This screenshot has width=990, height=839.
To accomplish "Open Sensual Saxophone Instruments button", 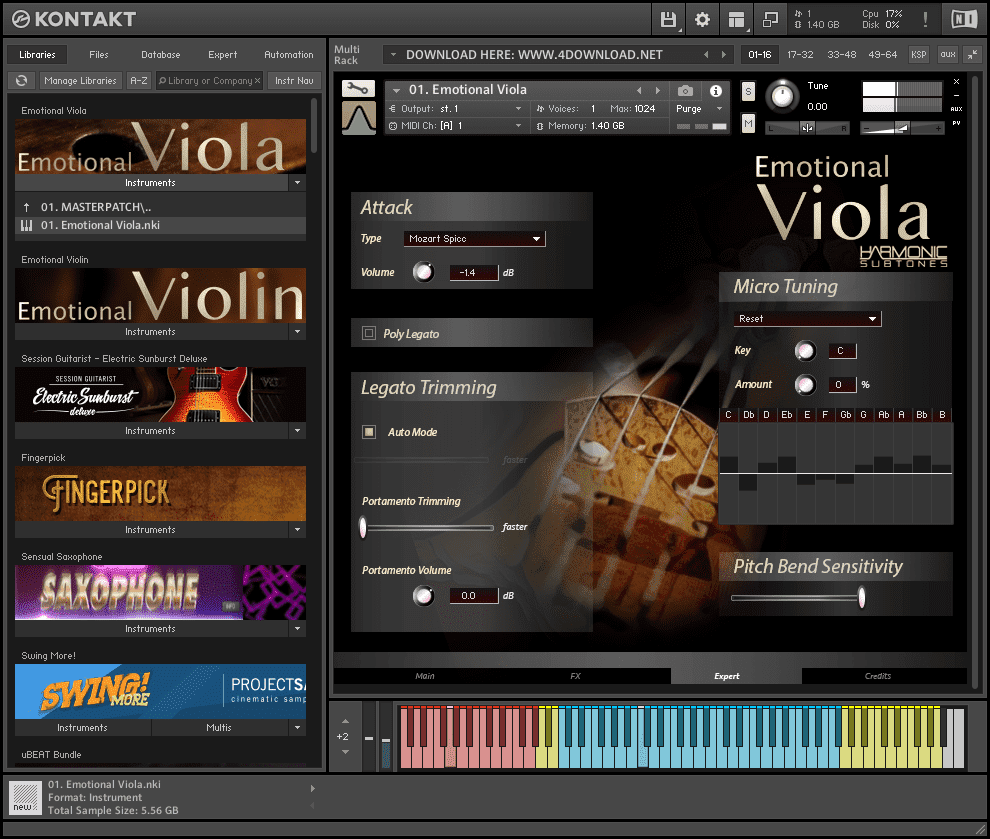I will 150,629.
